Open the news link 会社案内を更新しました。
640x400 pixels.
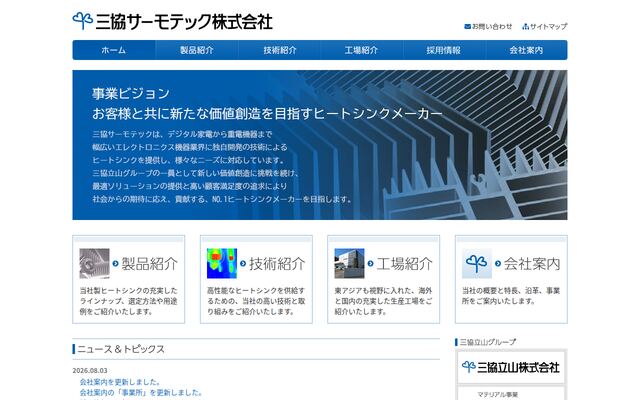pyautogui.click(x=120, y=382)
